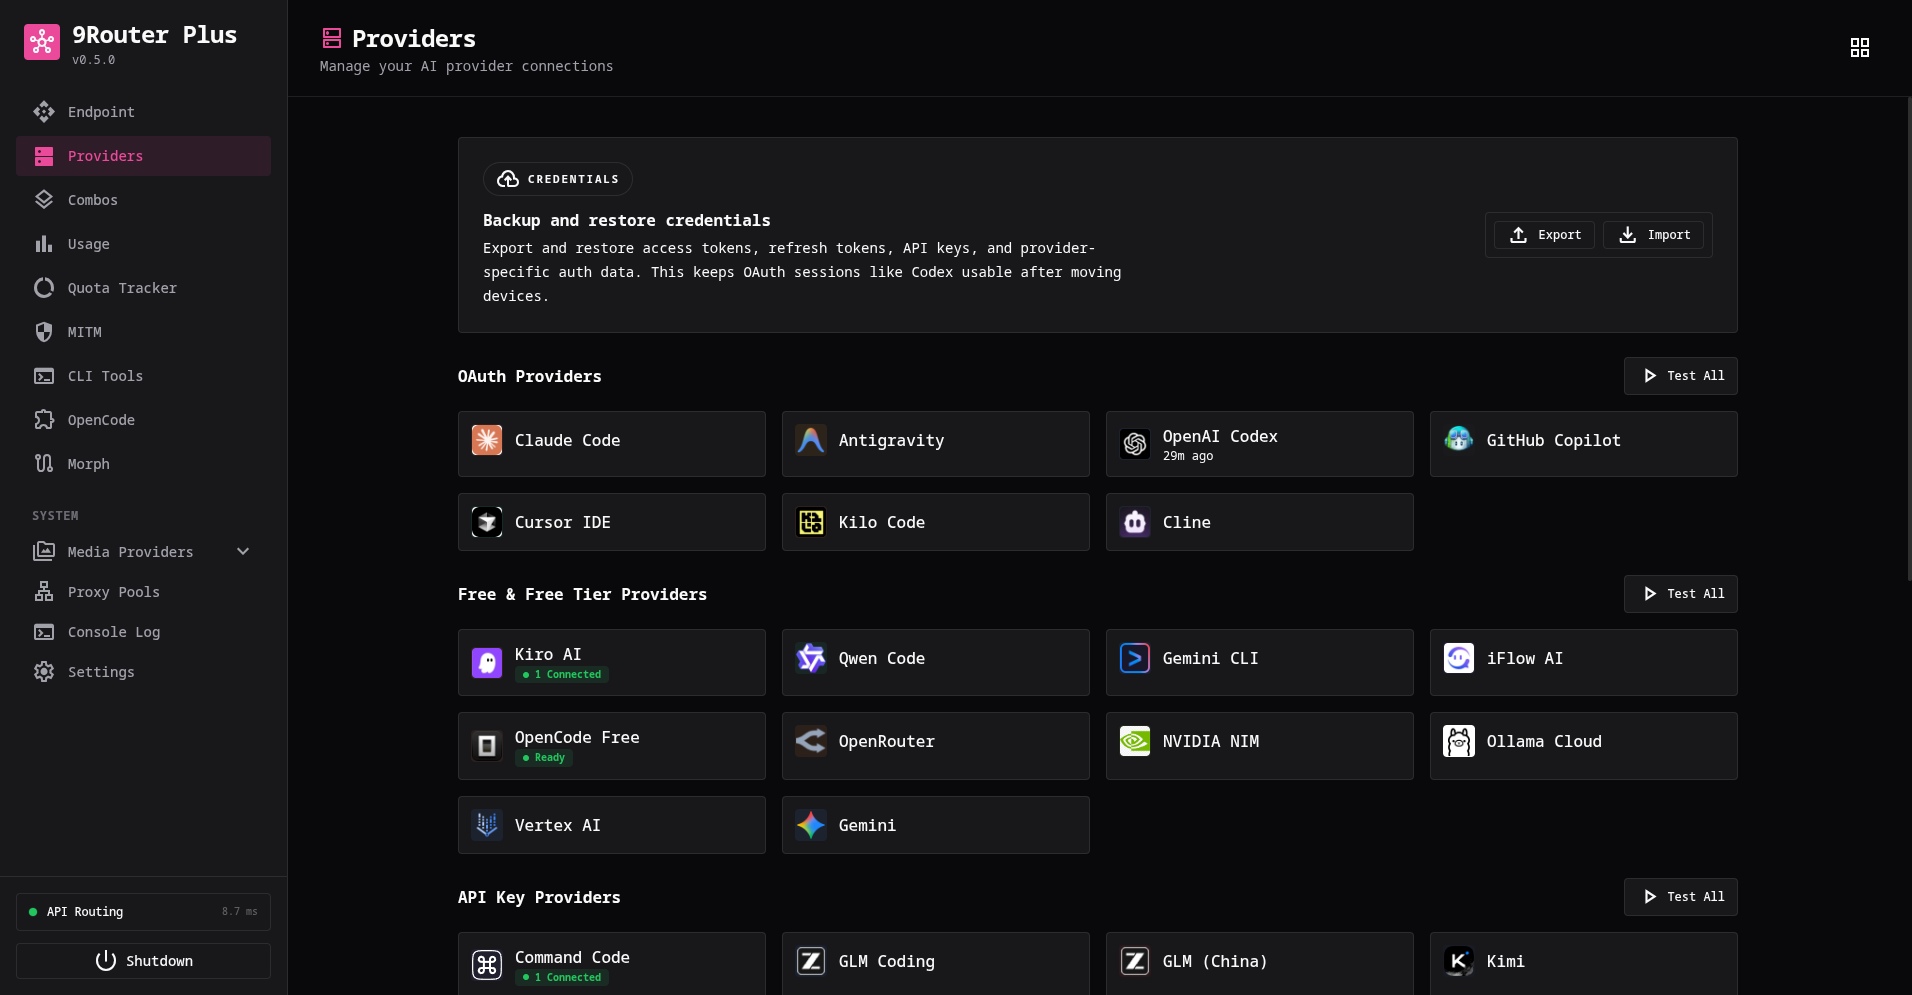Click the Cursor IDE icon
This screenshot has width=1912, height=995.
click(x=487, y=522)
